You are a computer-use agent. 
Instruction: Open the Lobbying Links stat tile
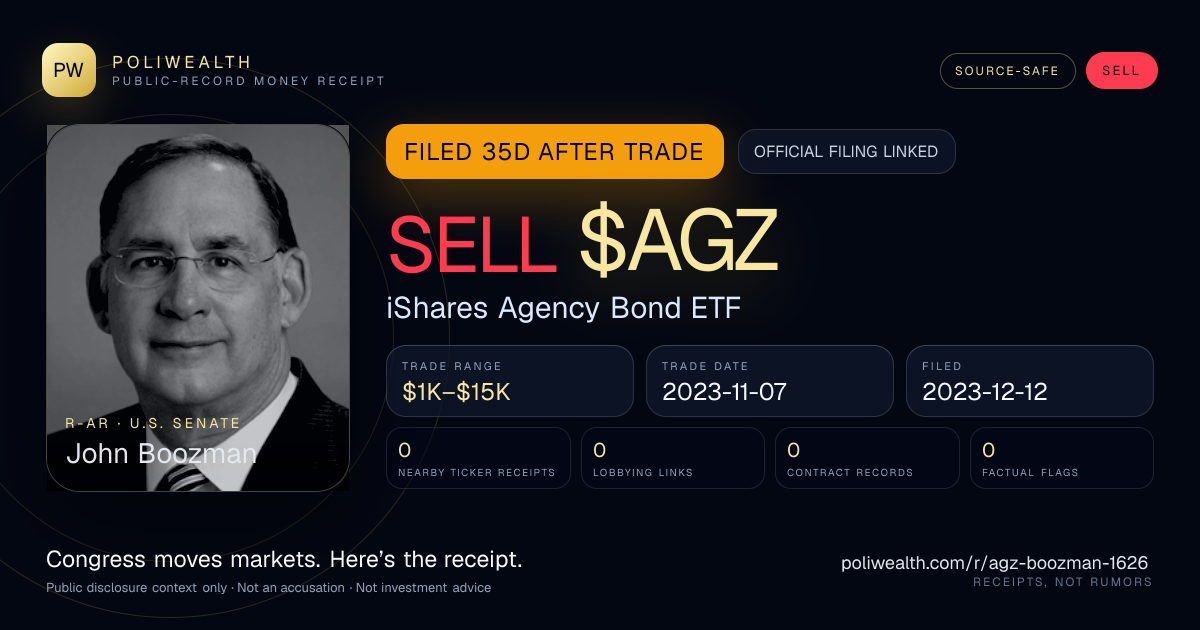(x=672, y=458)
